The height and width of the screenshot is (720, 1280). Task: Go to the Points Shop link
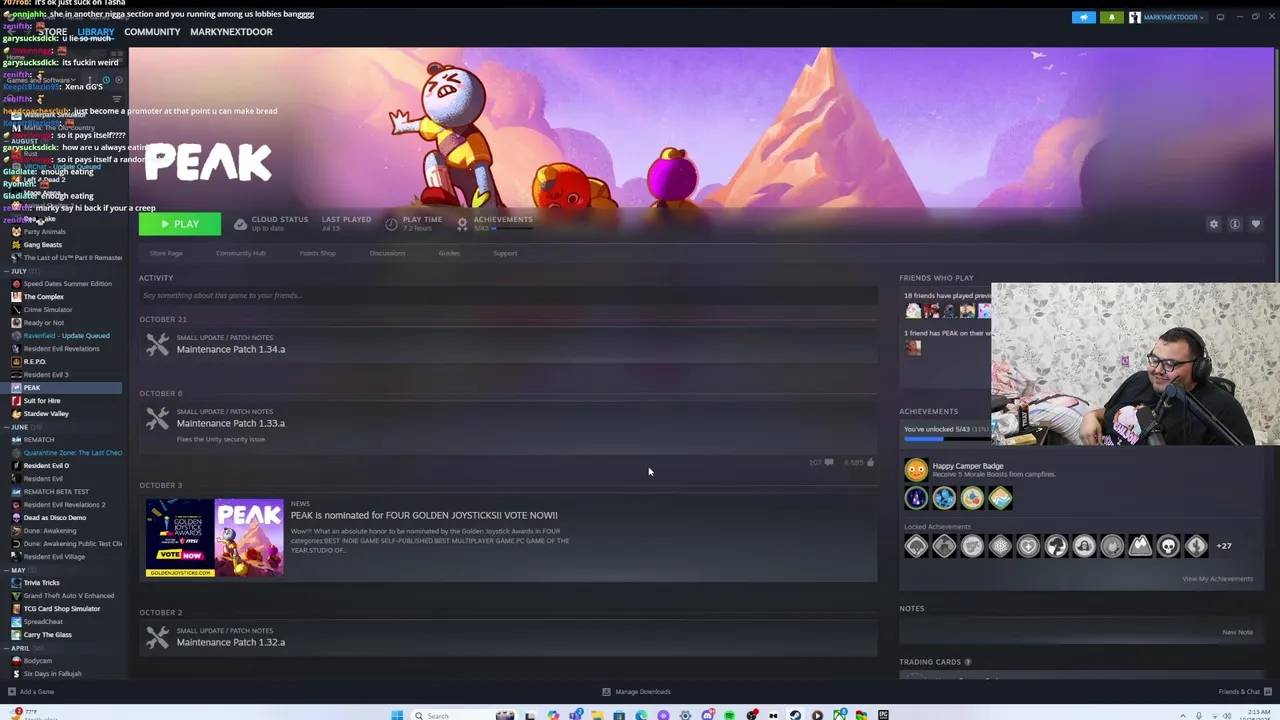[318, 253]
